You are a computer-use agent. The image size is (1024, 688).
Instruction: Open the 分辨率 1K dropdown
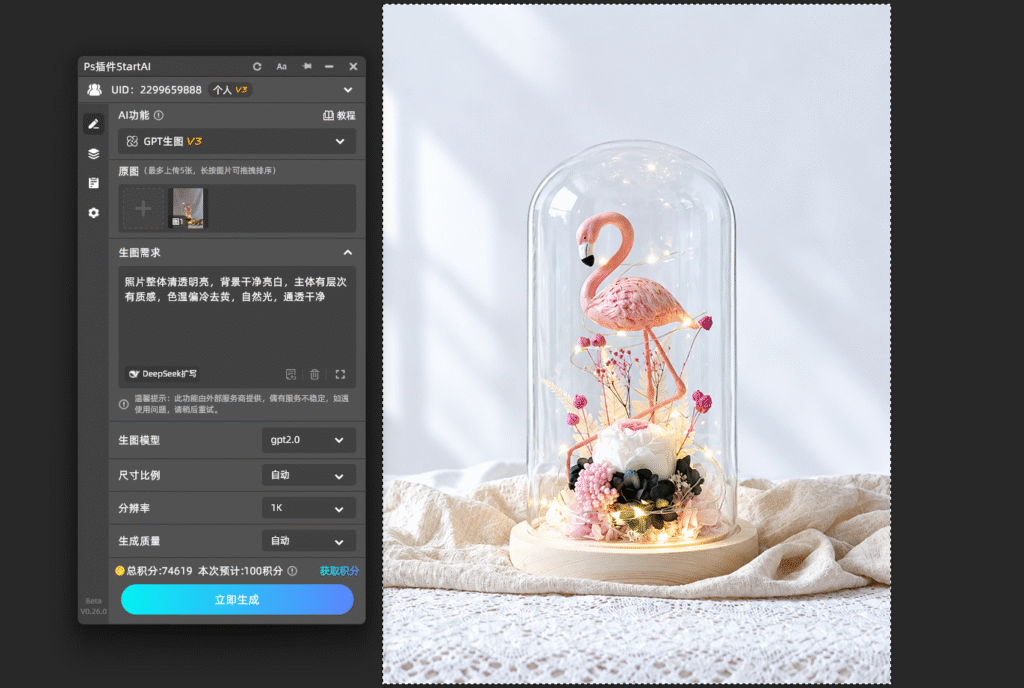[308, 508]
